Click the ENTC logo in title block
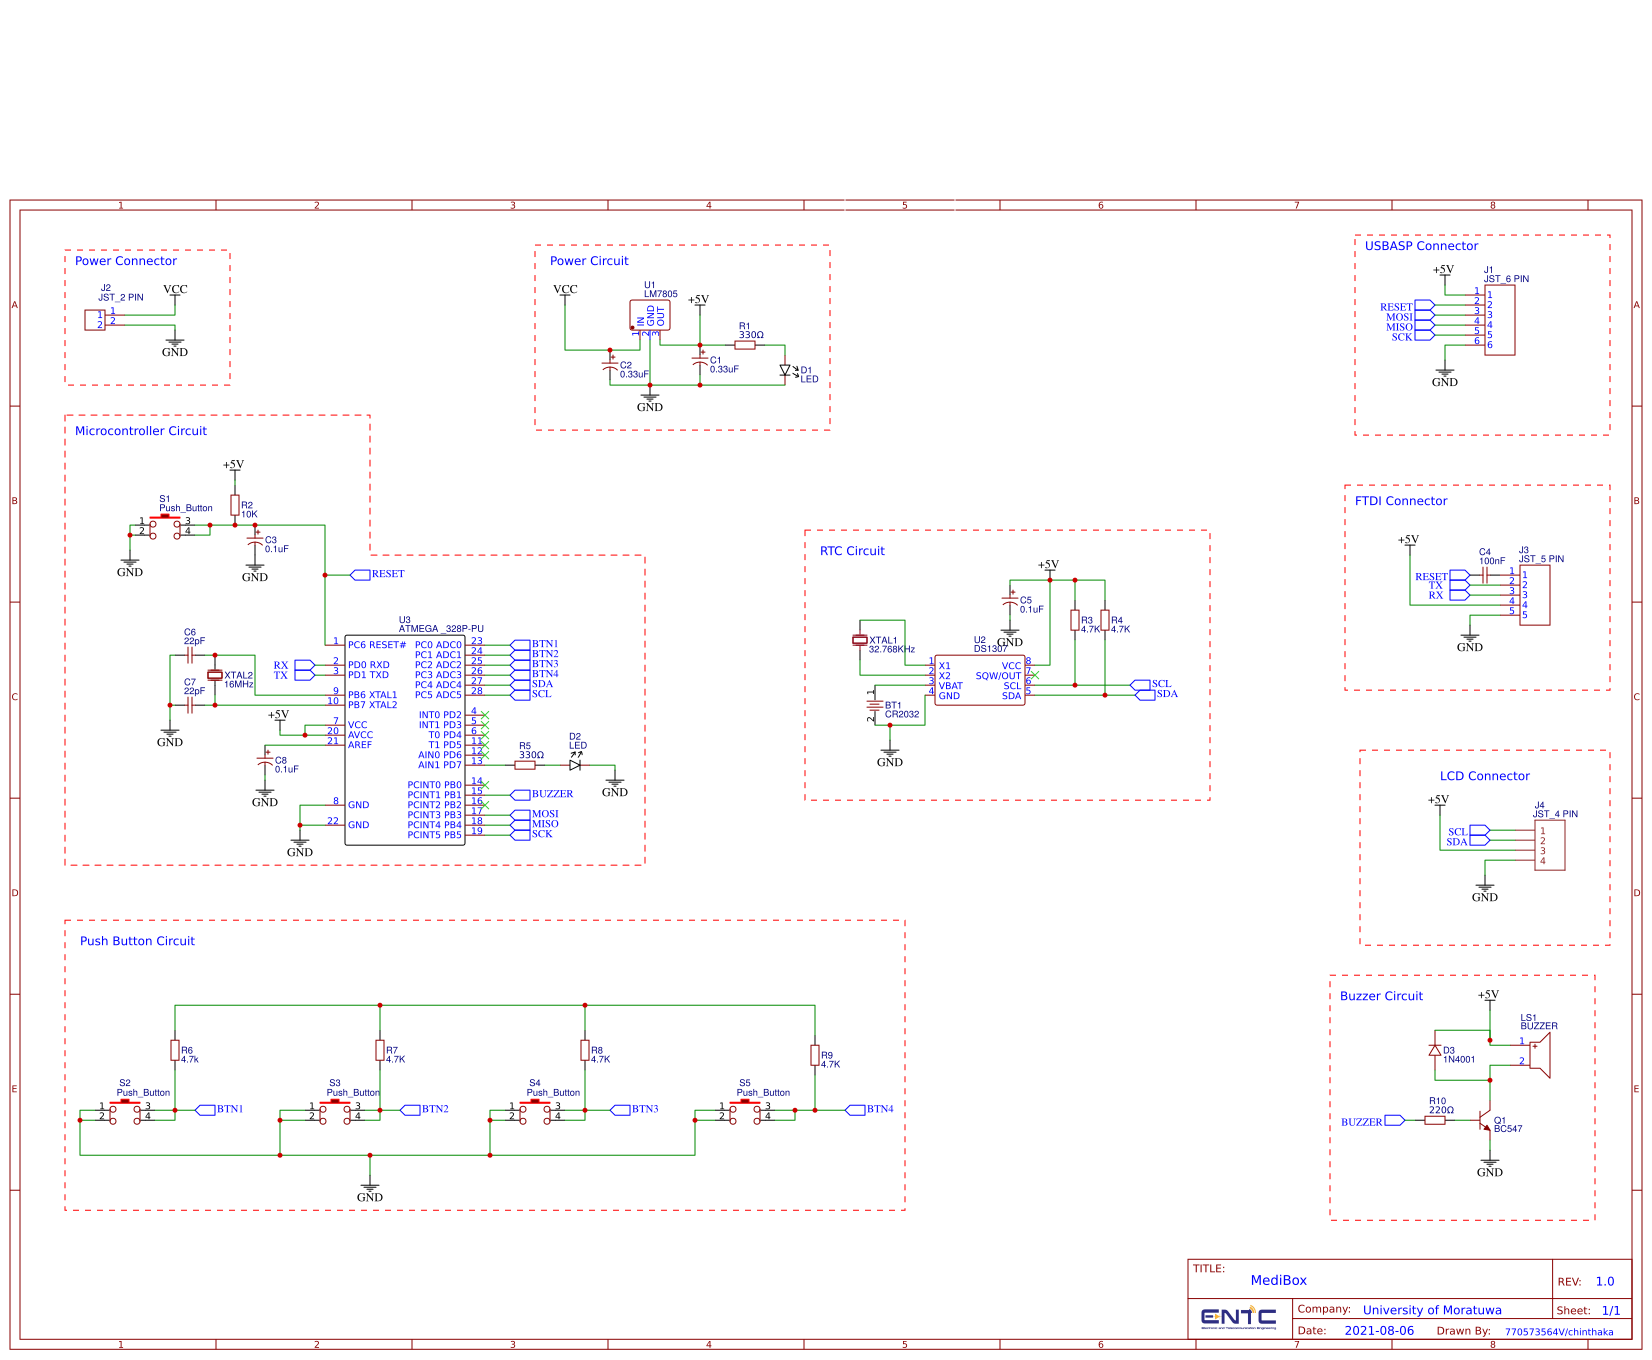The image size is (1652, 1360). (1238, 1318)
